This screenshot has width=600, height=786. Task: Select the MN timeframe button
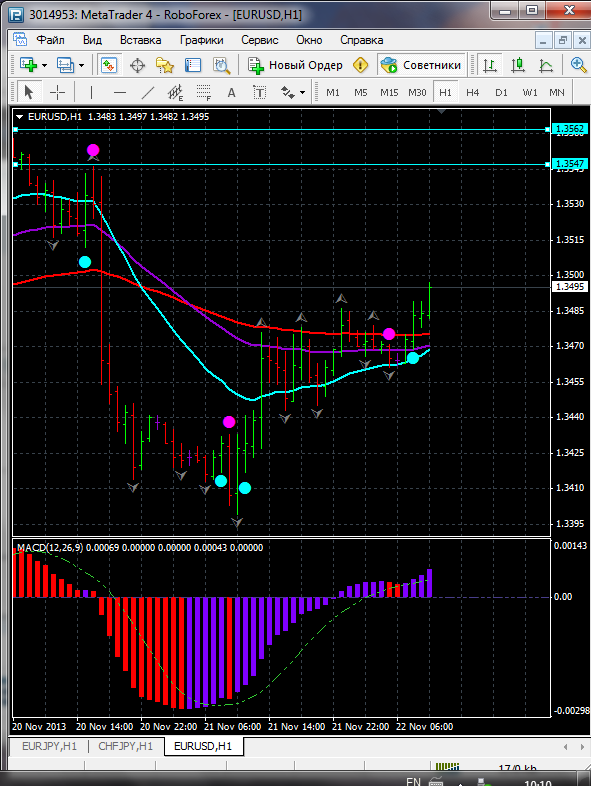point(557,92)
